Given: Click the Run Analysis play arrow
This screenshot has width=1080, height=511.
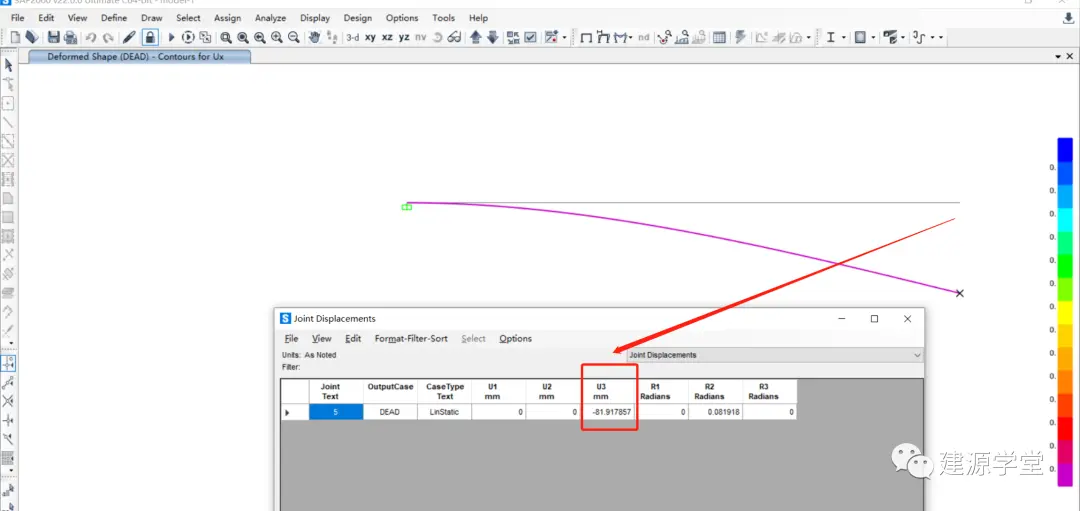Looking at the screenshot, I should click(172, 37).
